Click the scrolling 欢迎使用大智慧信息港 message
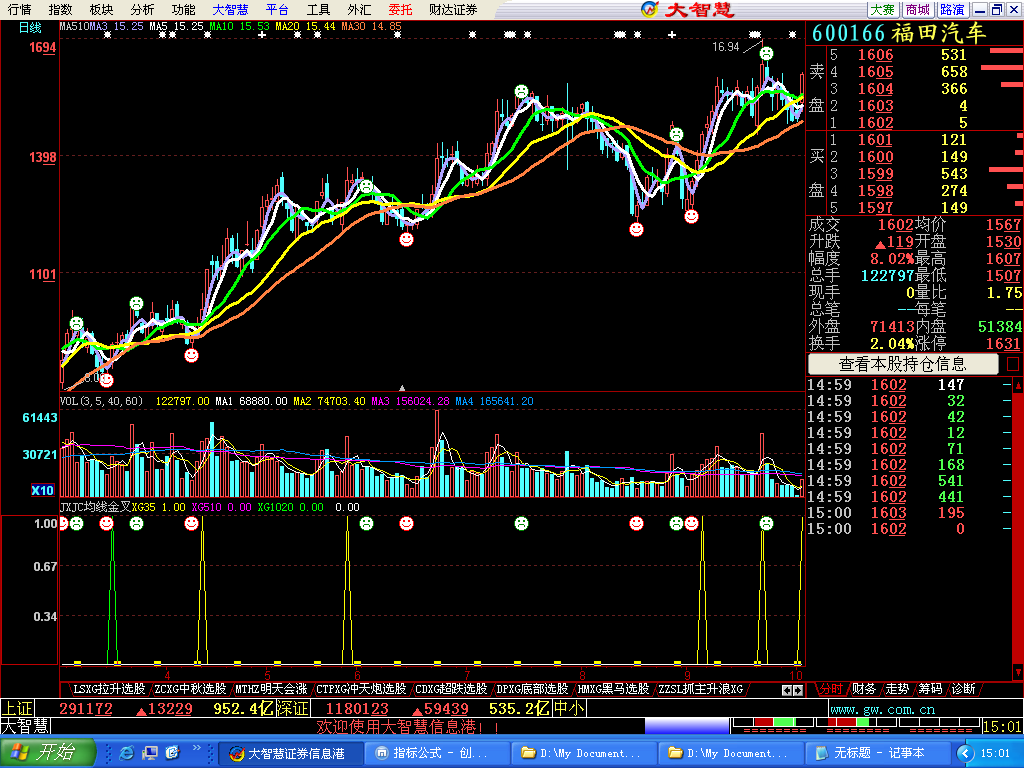Screen dimensions: 1024x768 pyautogui.click(x=408, y=726)
